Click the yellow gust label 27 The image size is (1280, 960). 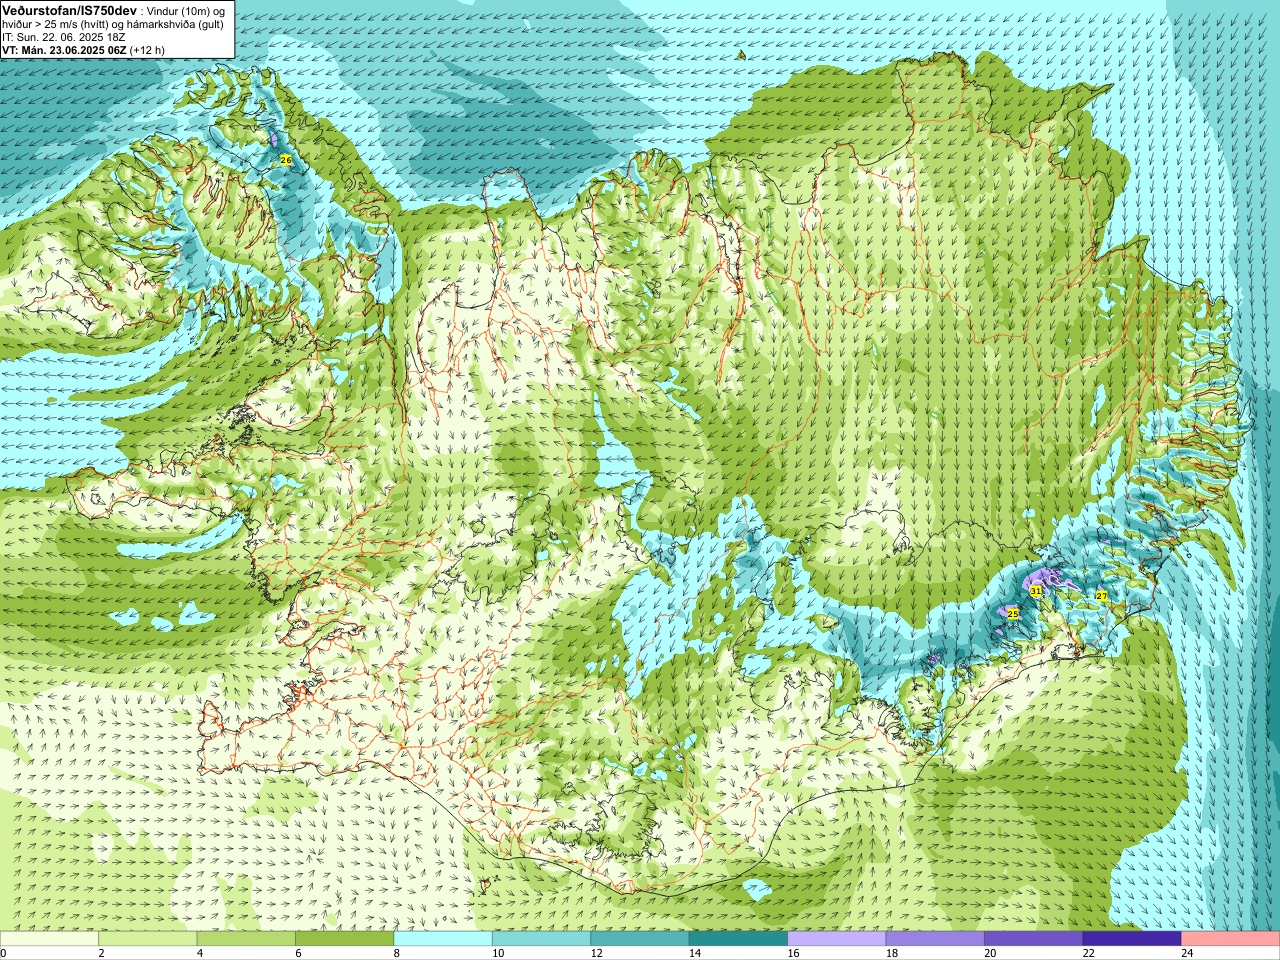click(1101, 595)
